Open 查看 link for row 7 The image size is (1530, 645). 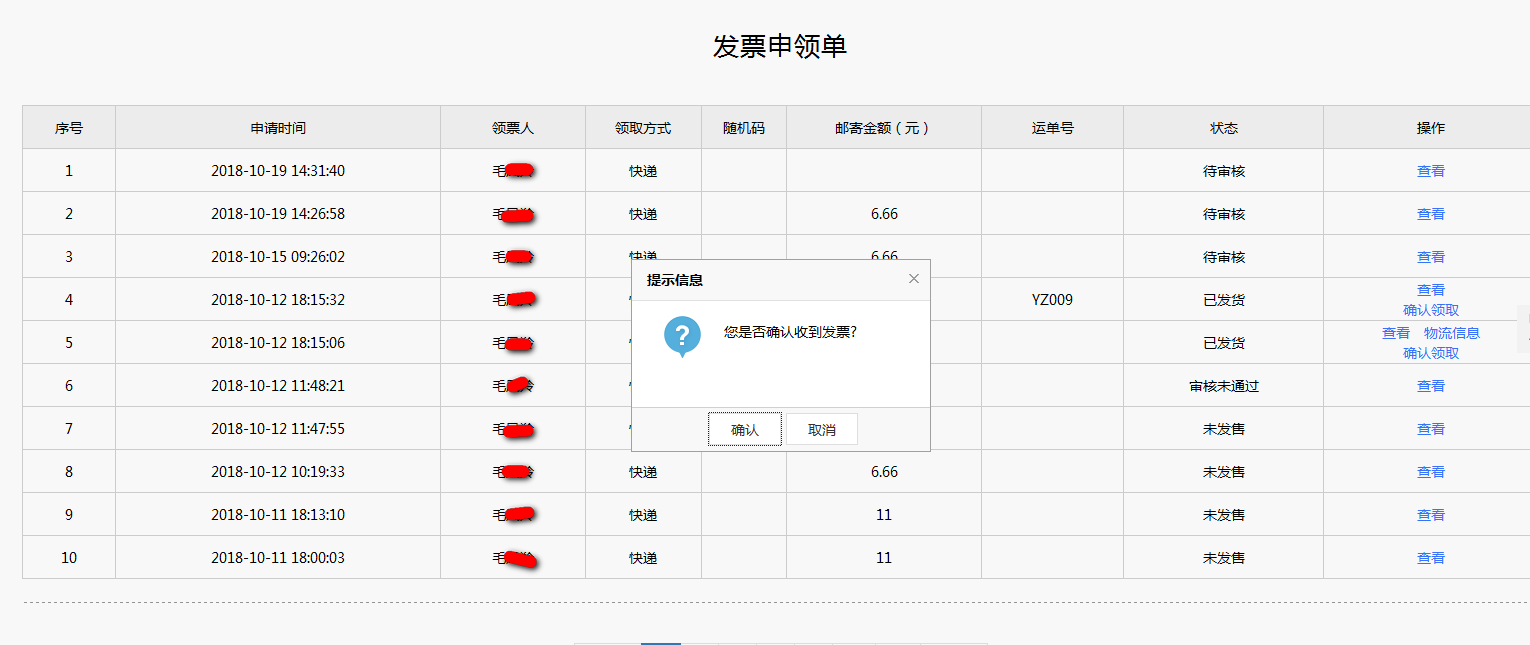(1431, 429)
